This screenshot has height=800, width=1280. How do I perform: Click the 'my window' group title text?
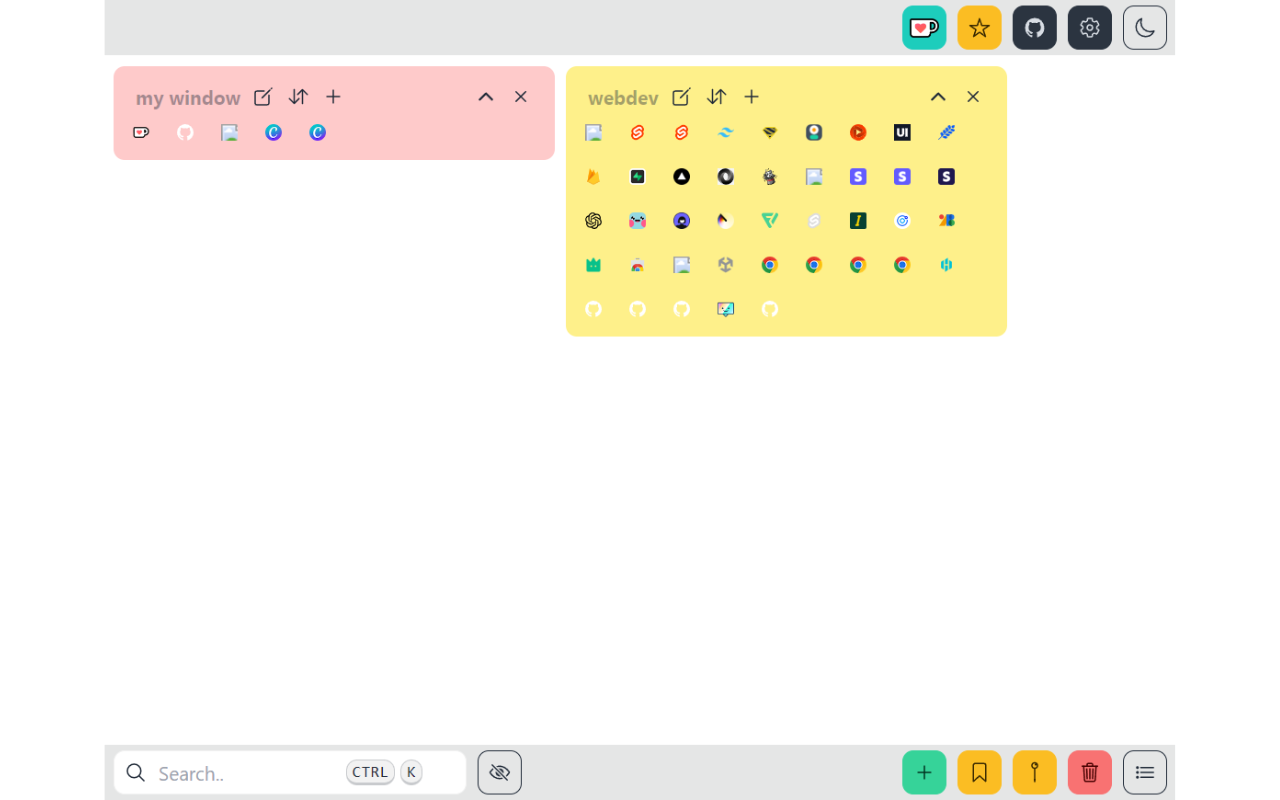tap(188, 98)
